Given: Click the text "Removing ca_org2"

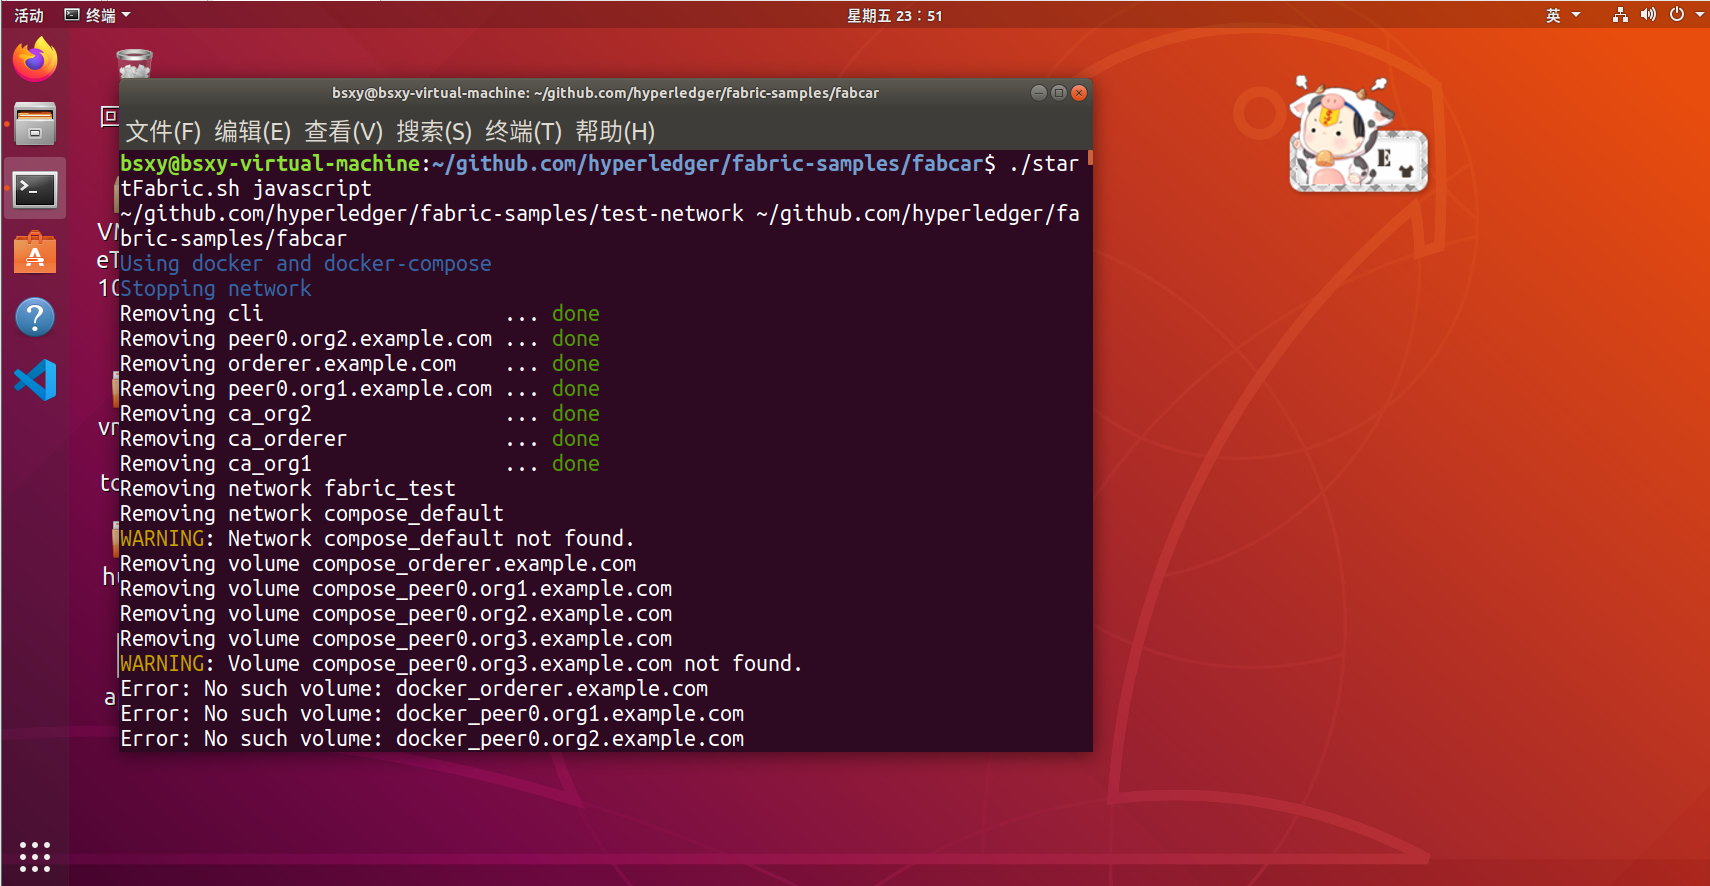Looking at the screenshot, I should pyautogui.click(x=216, y=413).
